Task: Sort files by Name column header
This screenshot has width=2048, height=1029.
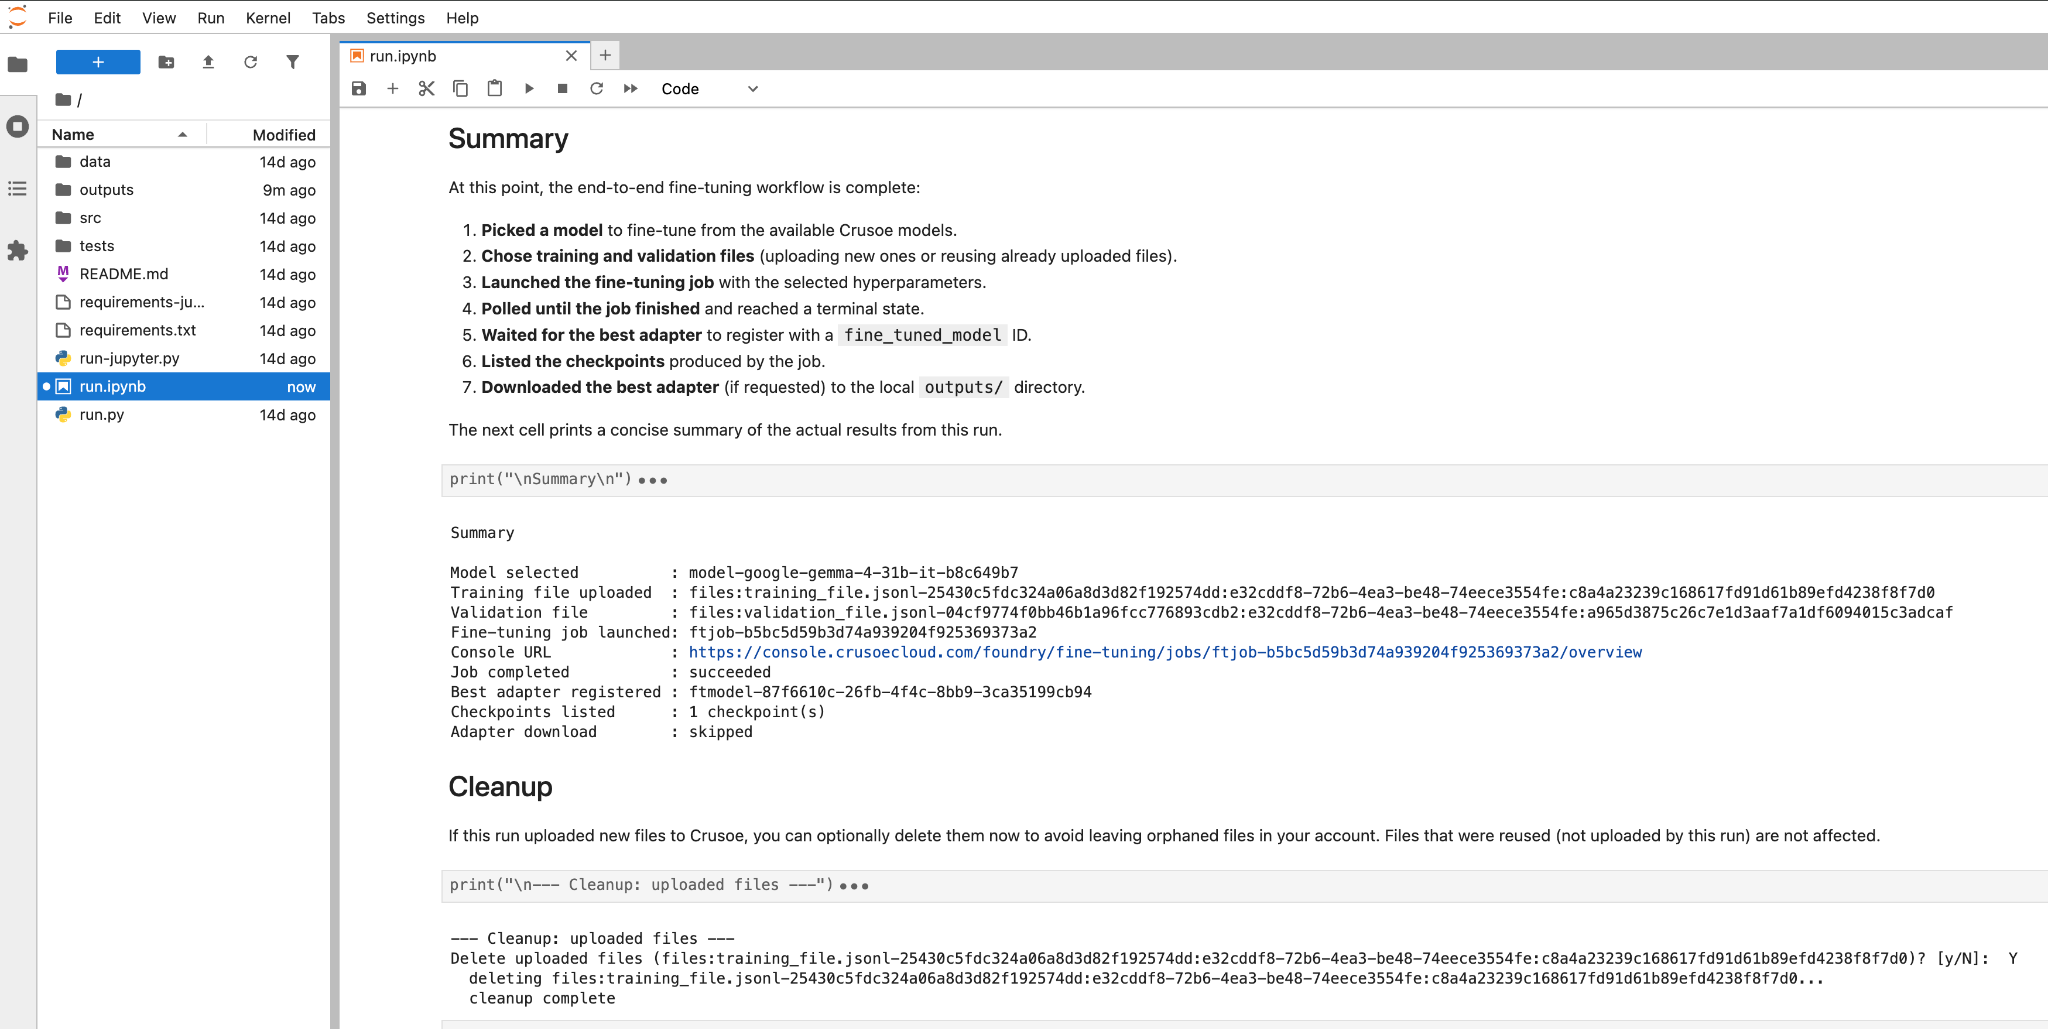Action: coord(120,134)
